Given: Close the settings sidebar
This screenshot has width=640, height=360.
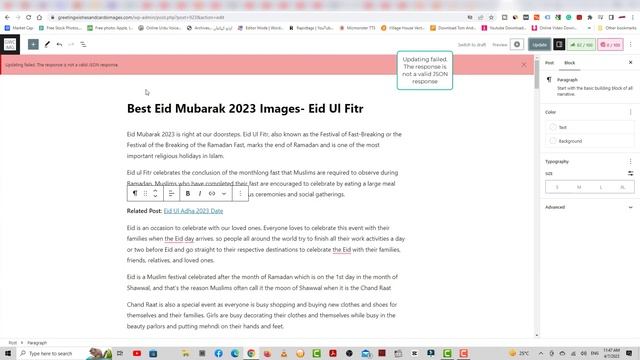Looking at the screenshot, I should [x=631, y=63].
